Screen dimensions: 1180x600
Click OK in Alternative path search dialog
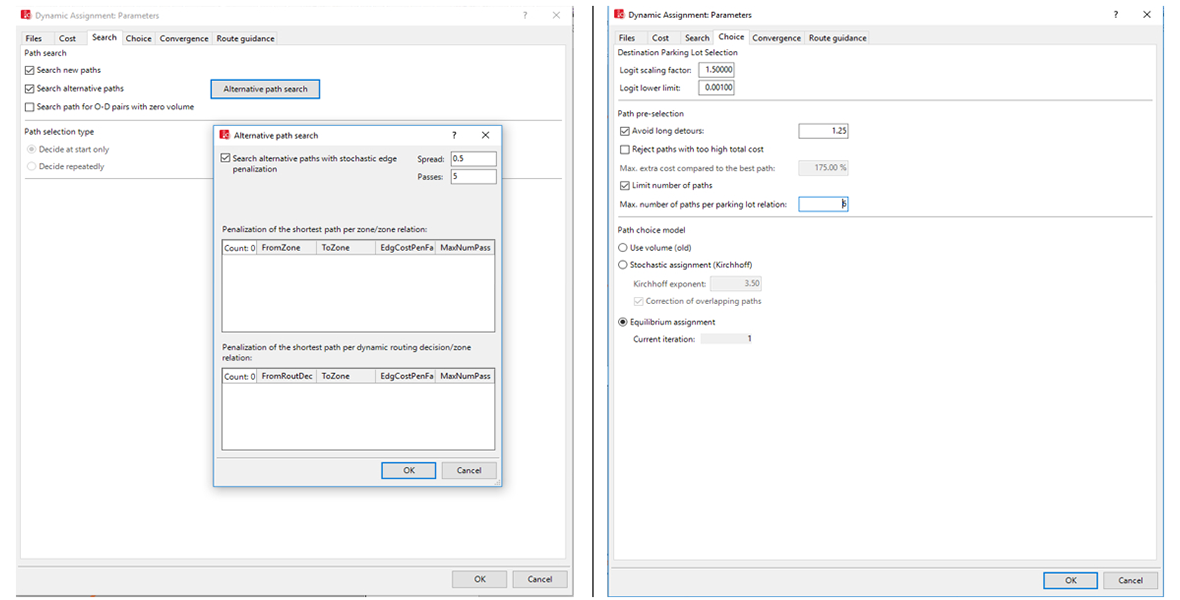tap(409, 471)
